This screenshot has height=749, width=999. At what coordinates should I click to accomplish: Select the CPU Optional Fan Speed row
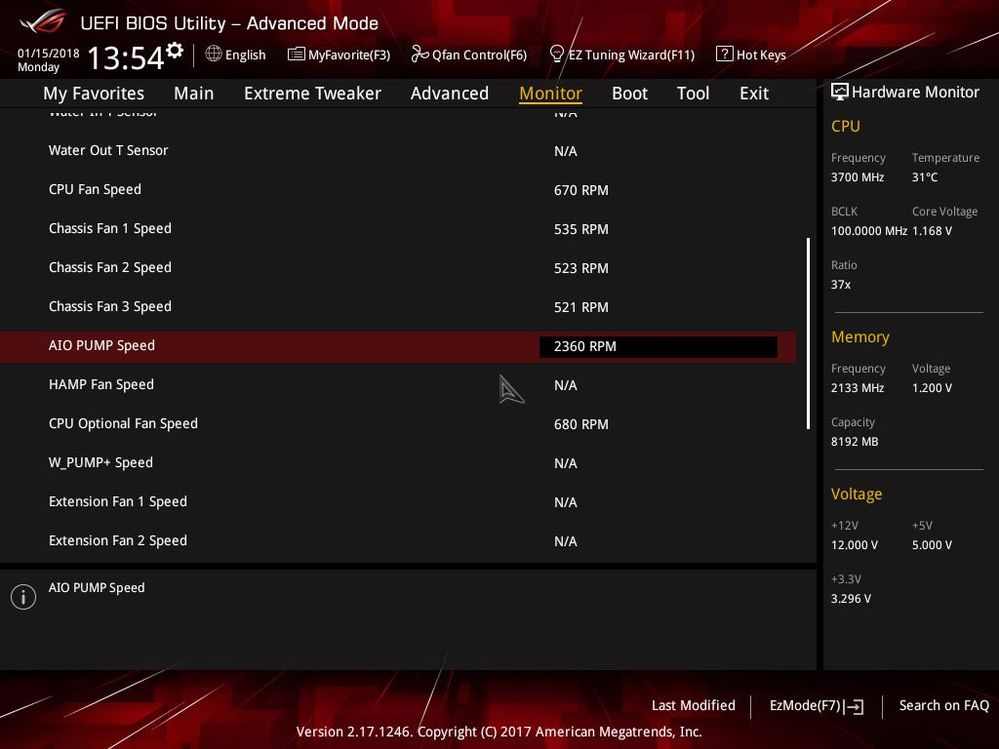point(398,424)
